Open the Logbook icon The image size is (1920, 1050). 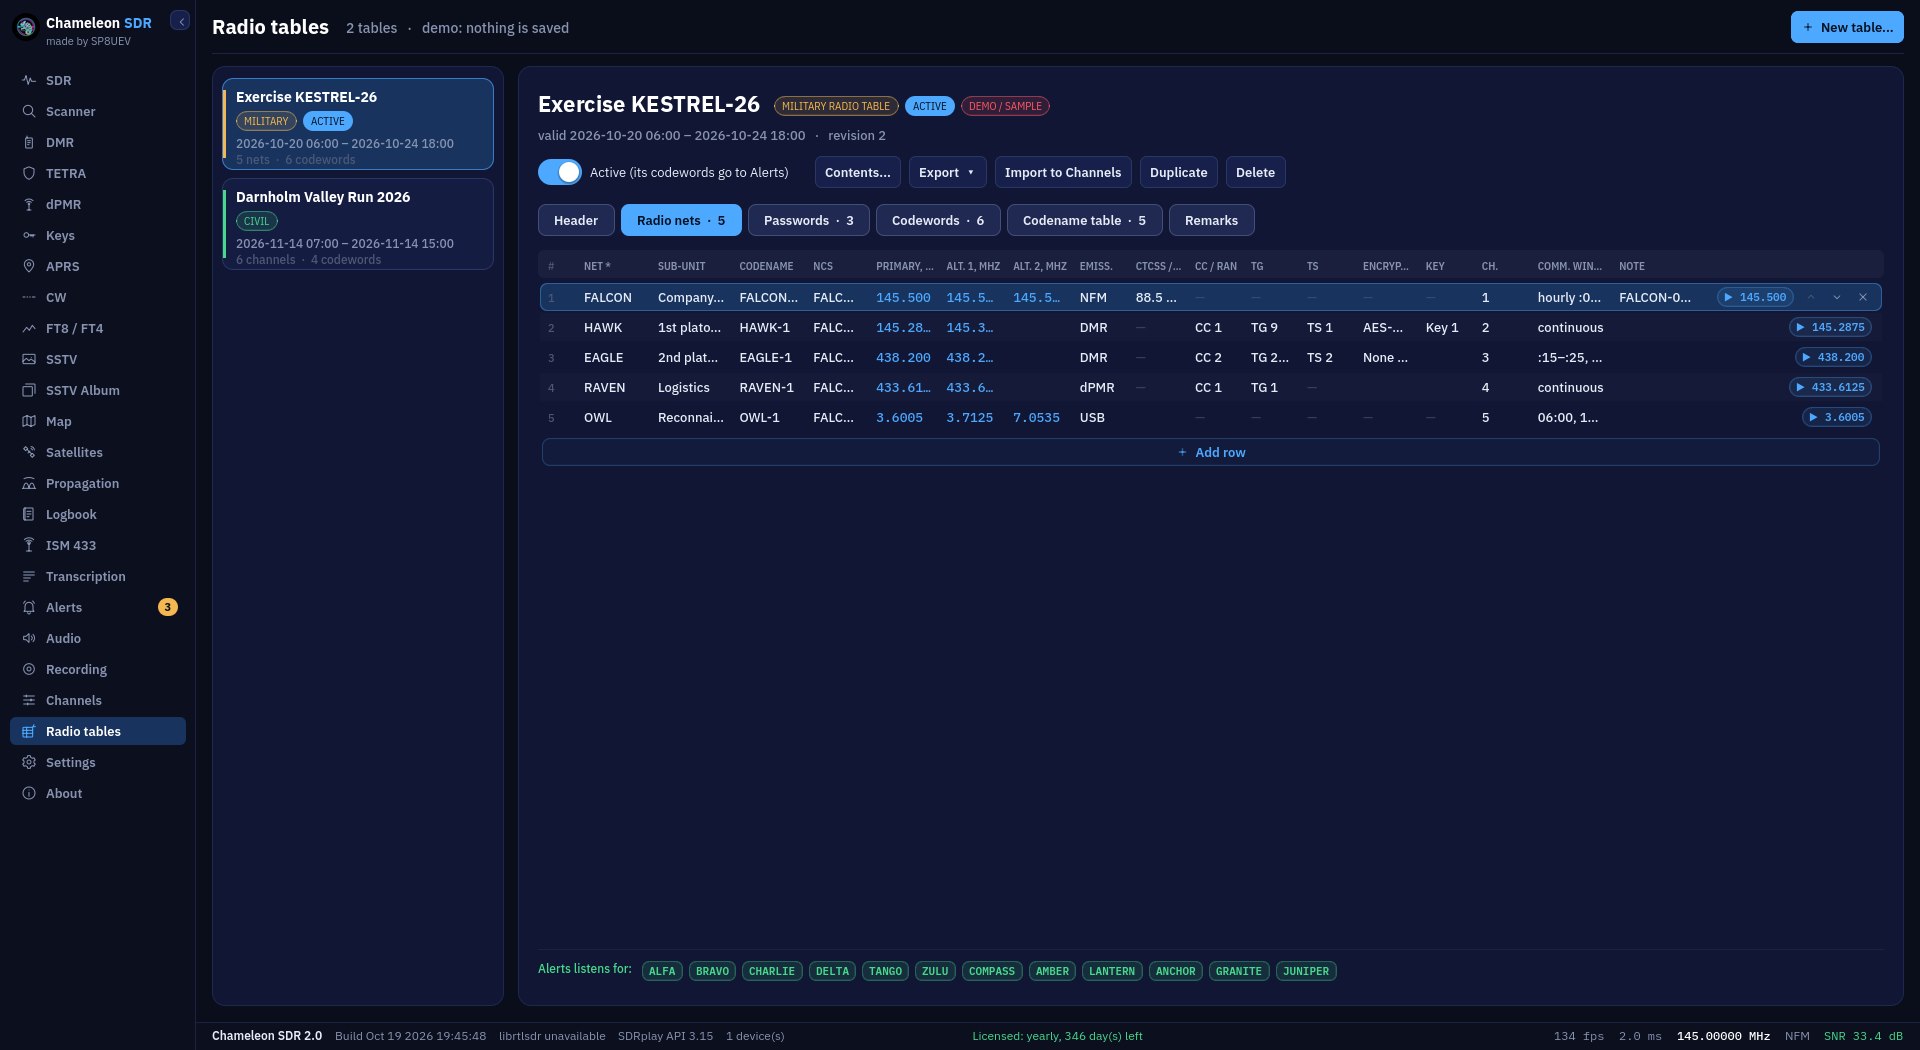pyautogui.click(x=29, y=514)
